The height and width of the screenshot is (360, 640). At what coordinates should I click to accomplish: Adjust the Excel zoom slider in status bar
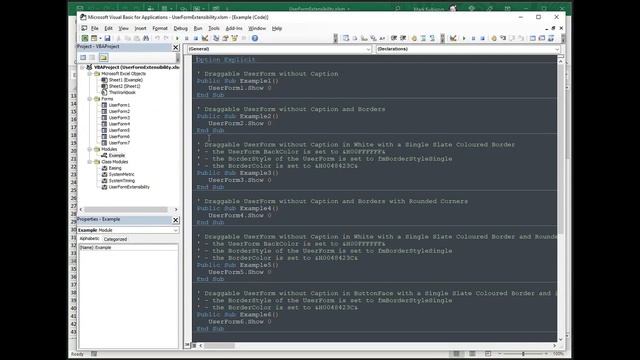coord(523,354)
